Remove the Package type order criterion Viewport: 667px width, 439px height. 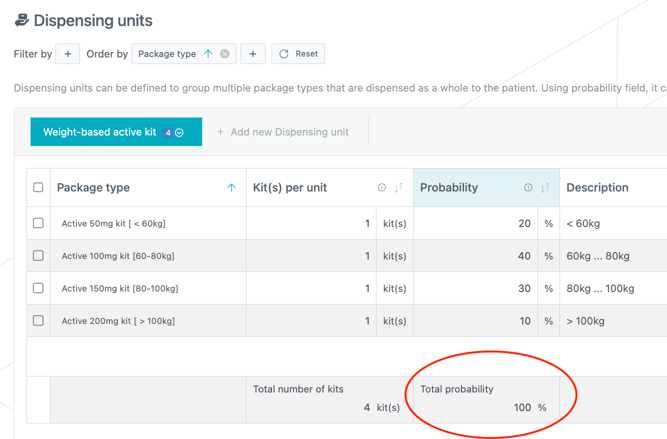coord(225,54)
